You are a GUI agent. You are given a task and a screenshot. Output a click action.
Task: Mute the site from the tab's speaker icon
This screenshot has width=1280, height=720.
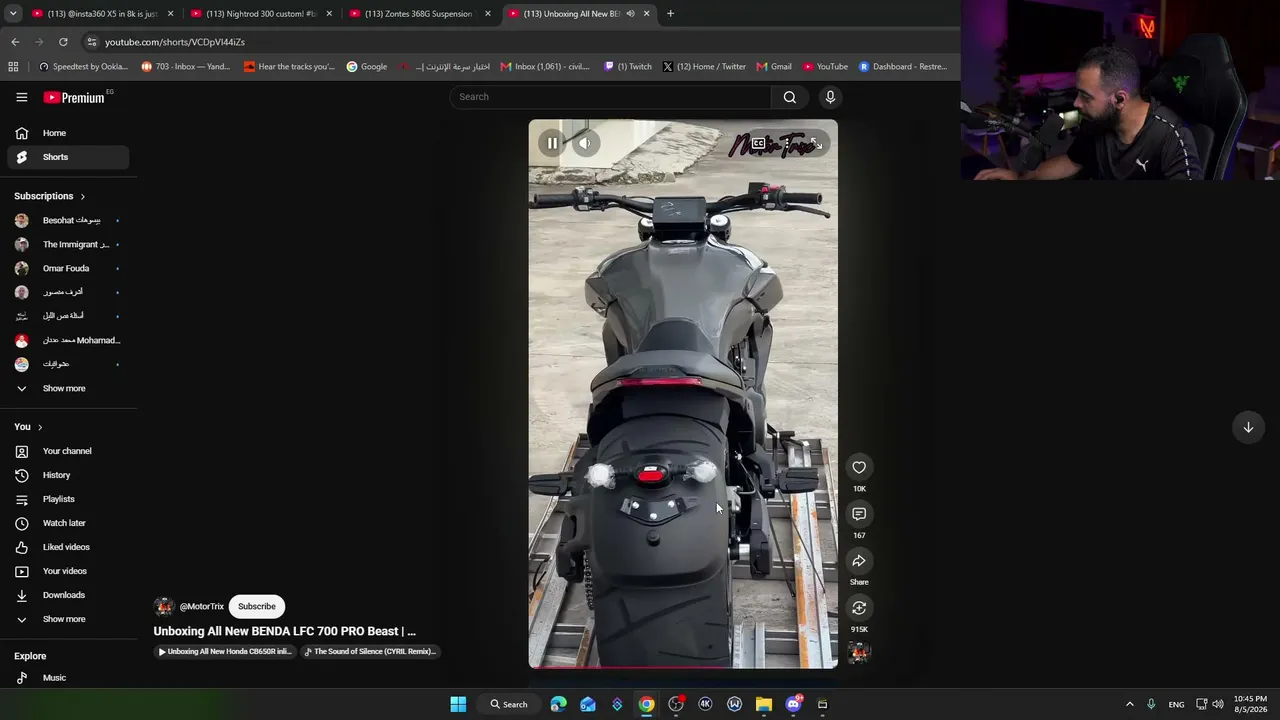click(630, 14)
